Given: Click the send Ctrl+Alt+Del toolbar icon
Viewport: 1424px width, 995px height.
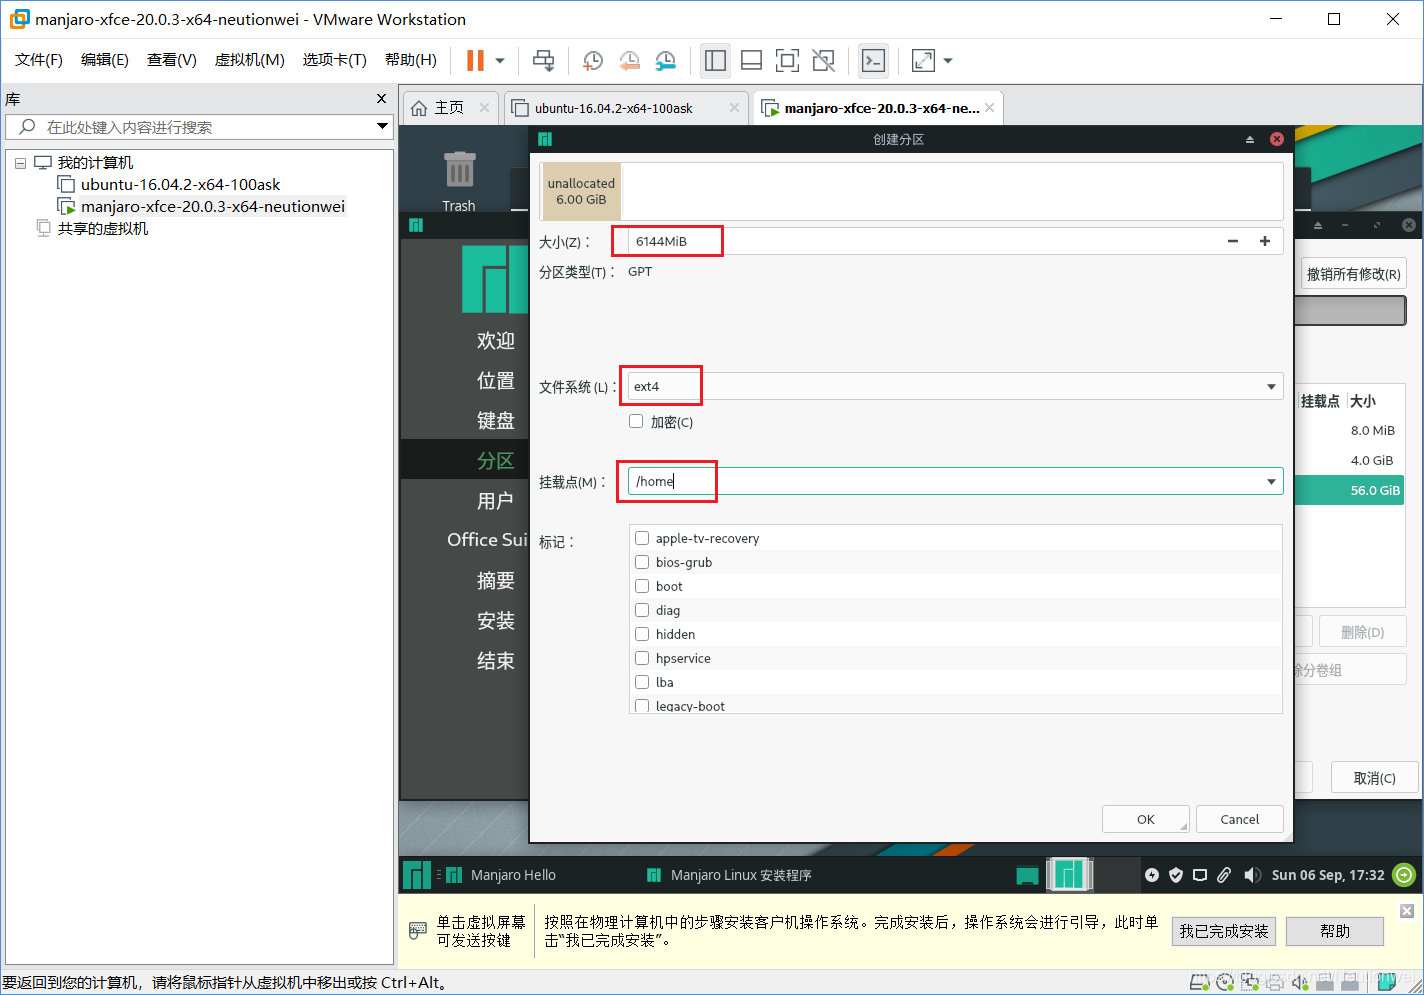Looking at the screenshot, I should 543,61.
